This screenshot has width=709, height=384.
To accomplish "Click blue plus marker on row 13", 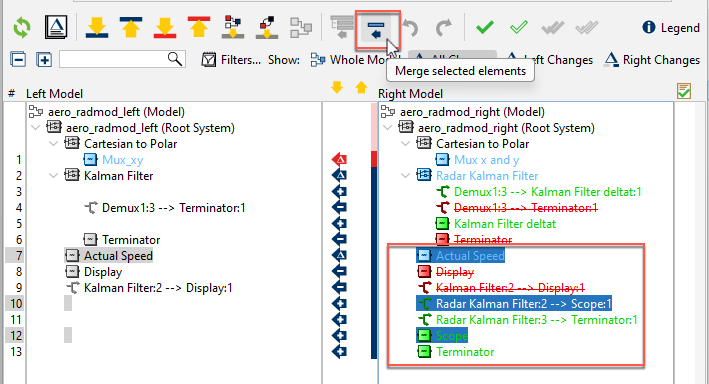I will pyautogui.click(x=339, y=351).
